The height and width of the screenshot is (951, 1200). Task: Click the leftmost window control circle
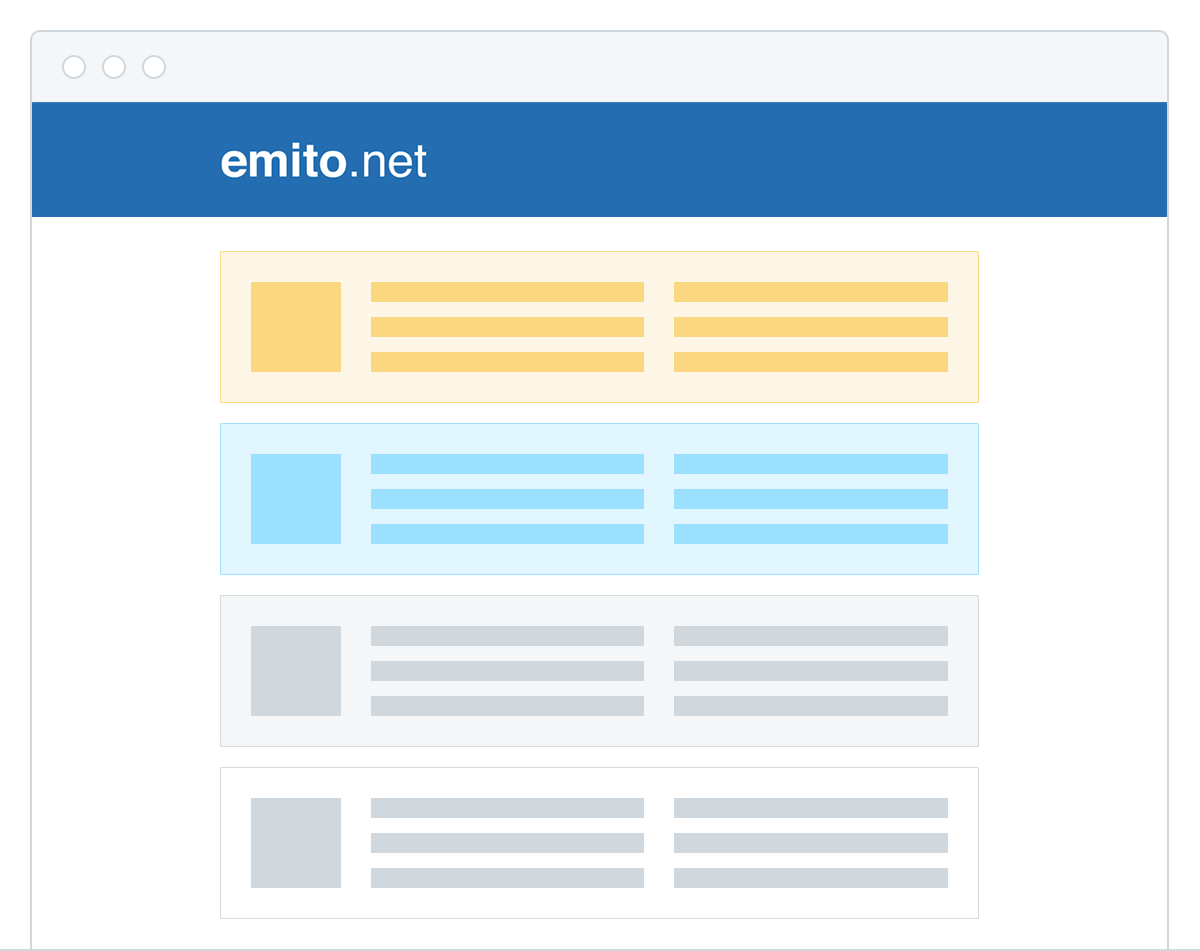tap(74, 67)
